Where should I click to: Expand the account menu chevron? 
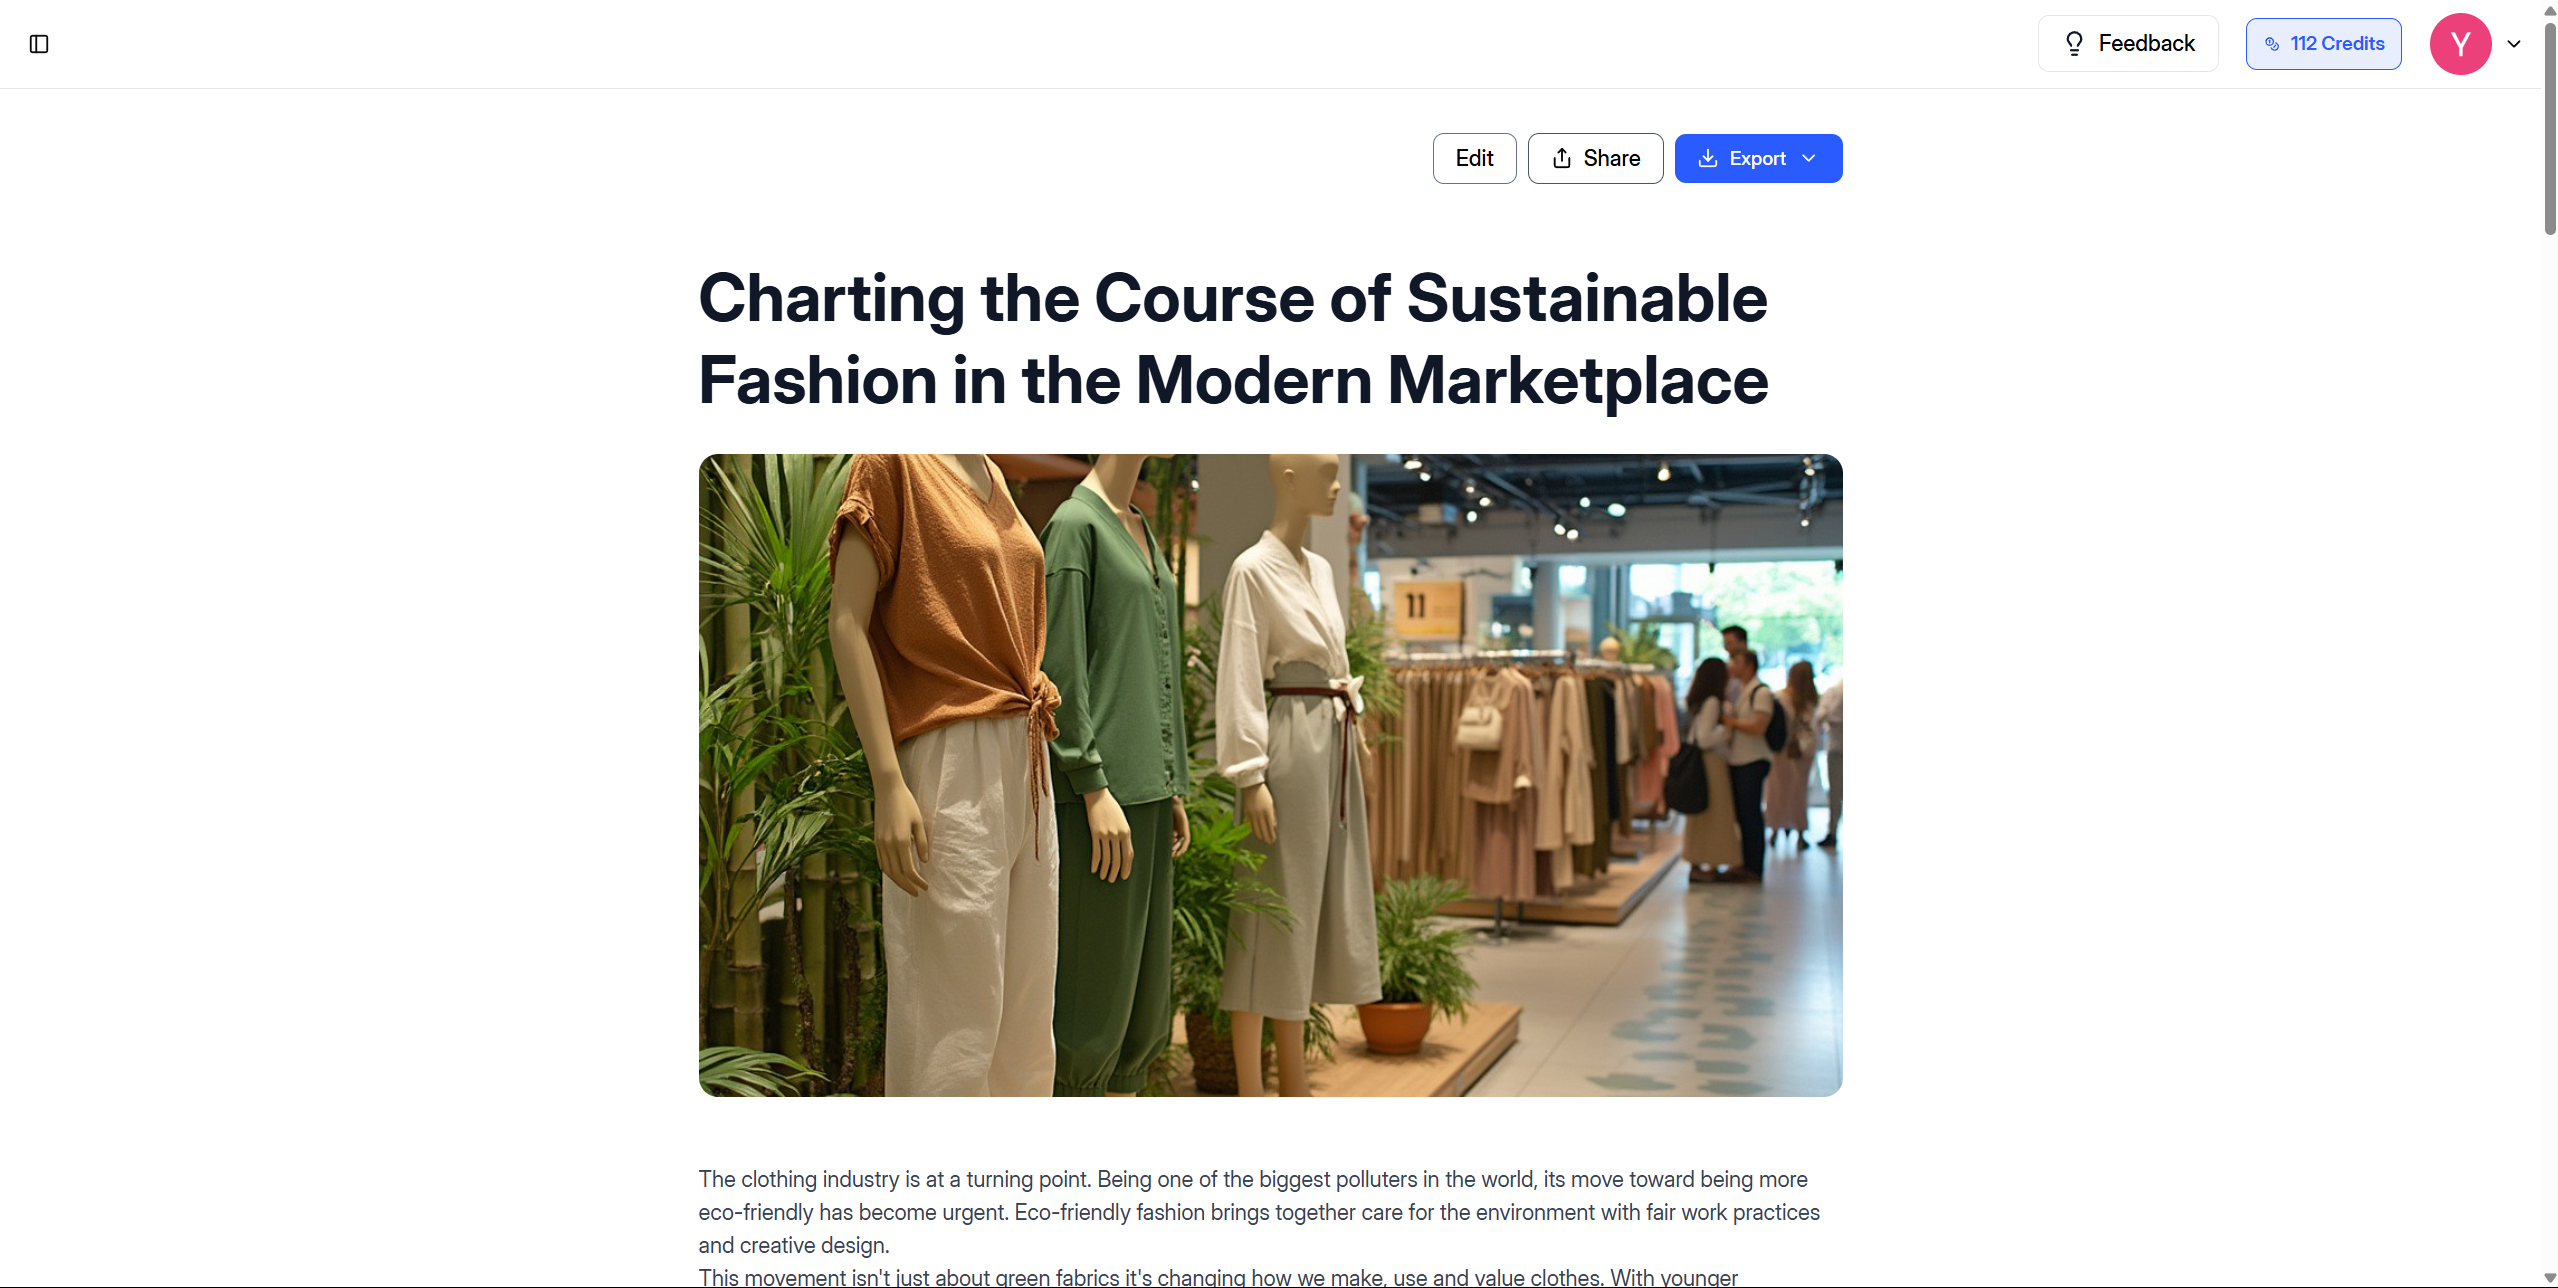click(2514, 44)
